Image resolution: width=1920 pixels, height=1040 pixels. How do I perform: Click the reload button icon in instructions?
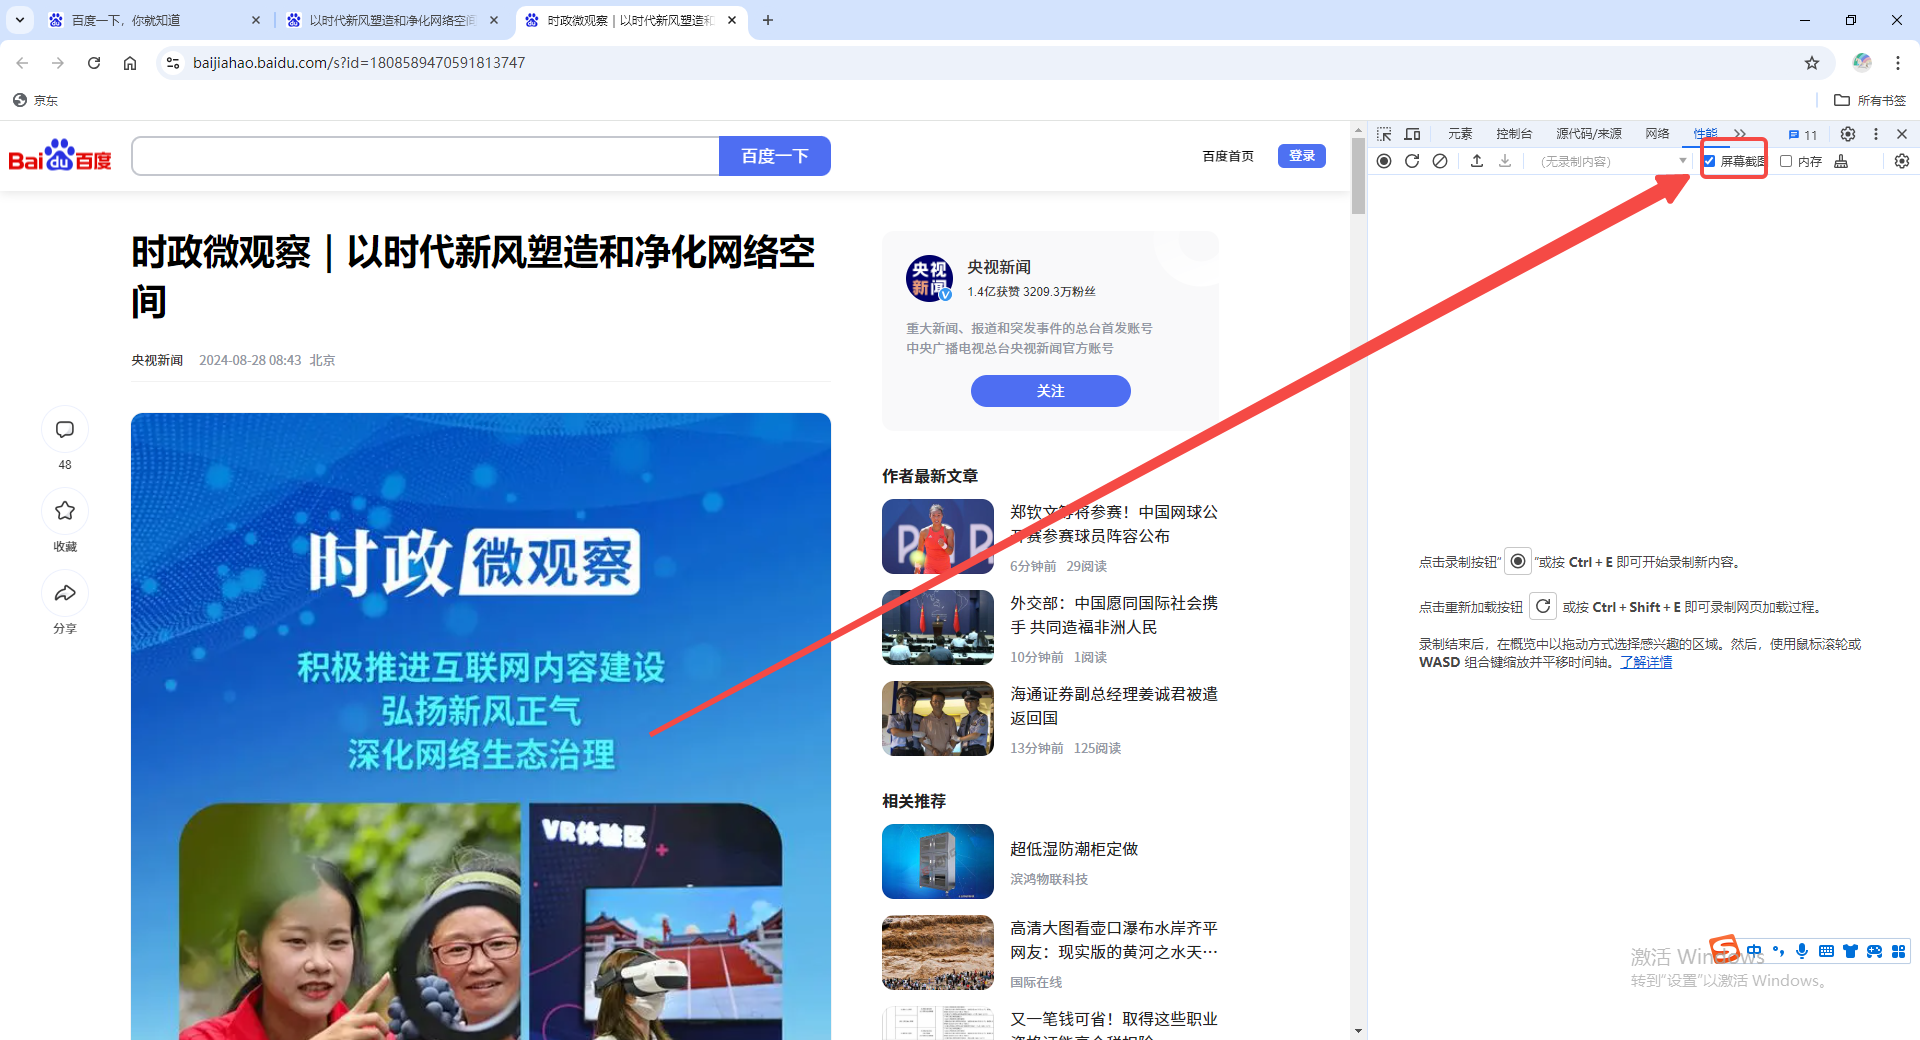(1543, 606)
